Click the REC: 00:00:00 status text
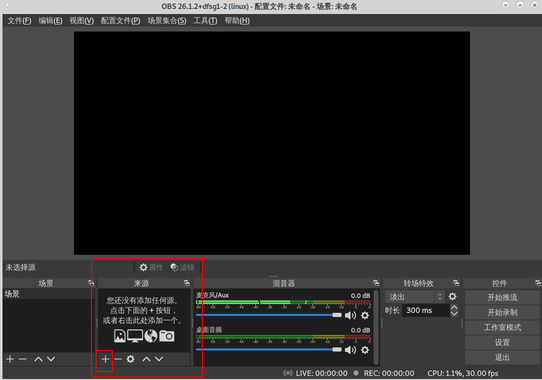 (389, 373)
